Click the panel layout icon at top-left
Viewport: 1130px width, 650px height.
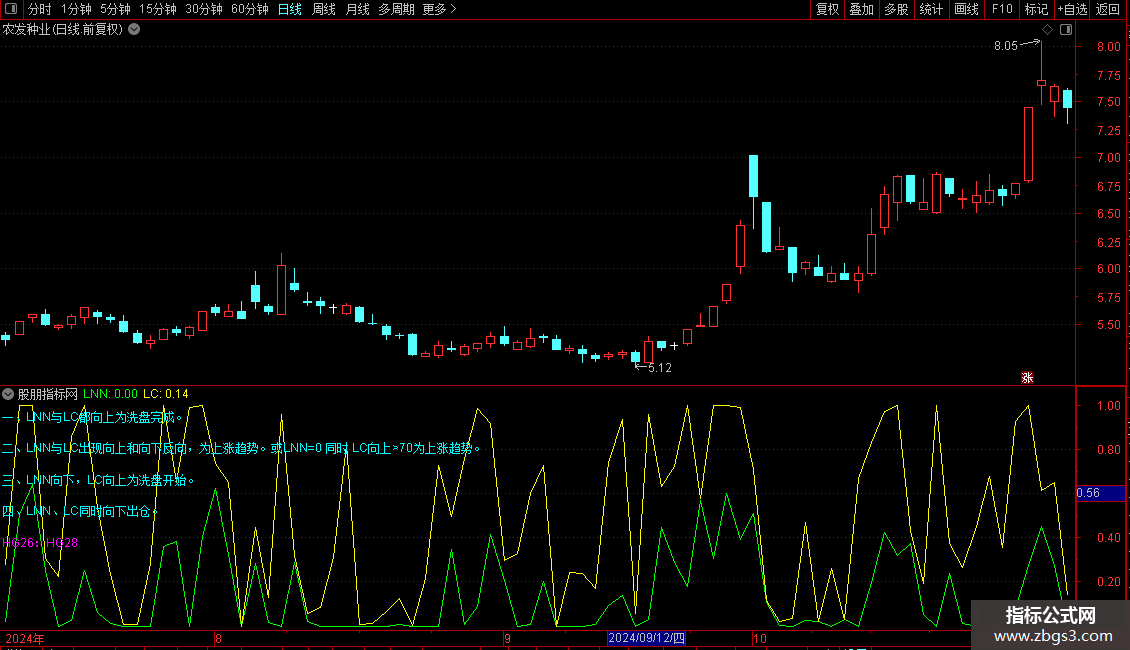tap(11, 9)
